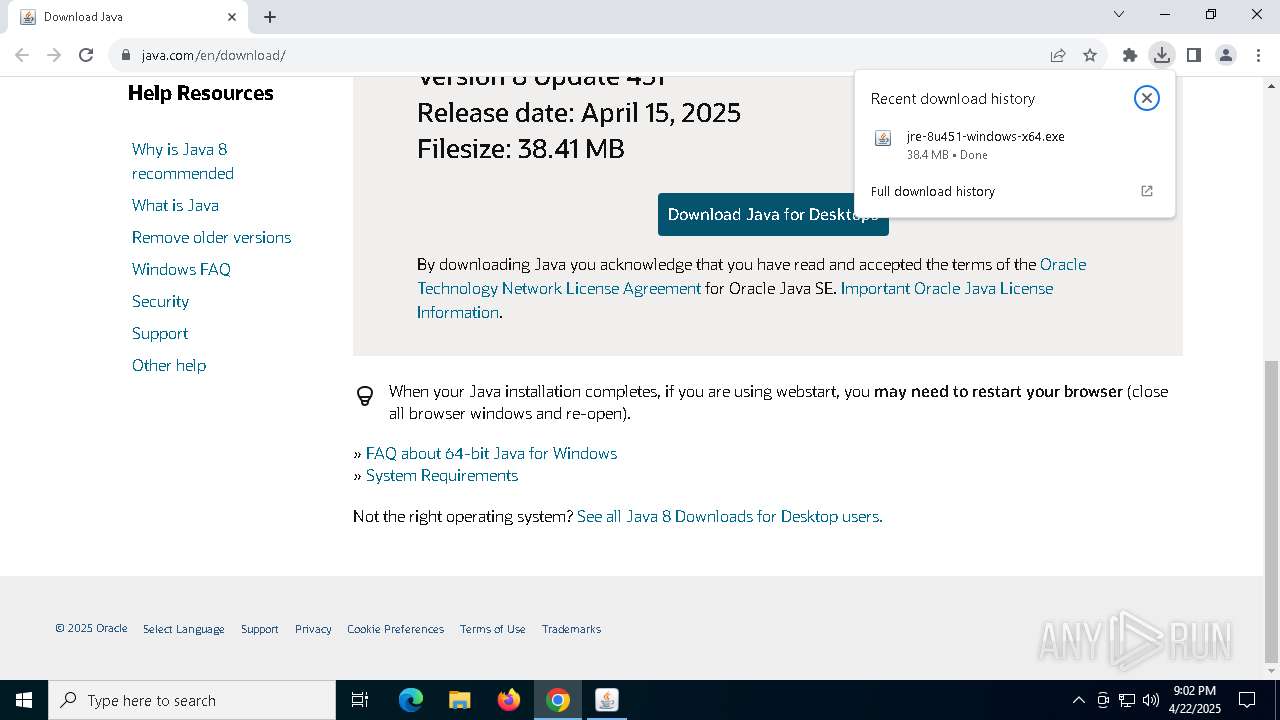This screenshot has width=1280, height=720.
Task: Click the Downloads icon in Chrome toolbar
Action: [x=1161, y=55]
